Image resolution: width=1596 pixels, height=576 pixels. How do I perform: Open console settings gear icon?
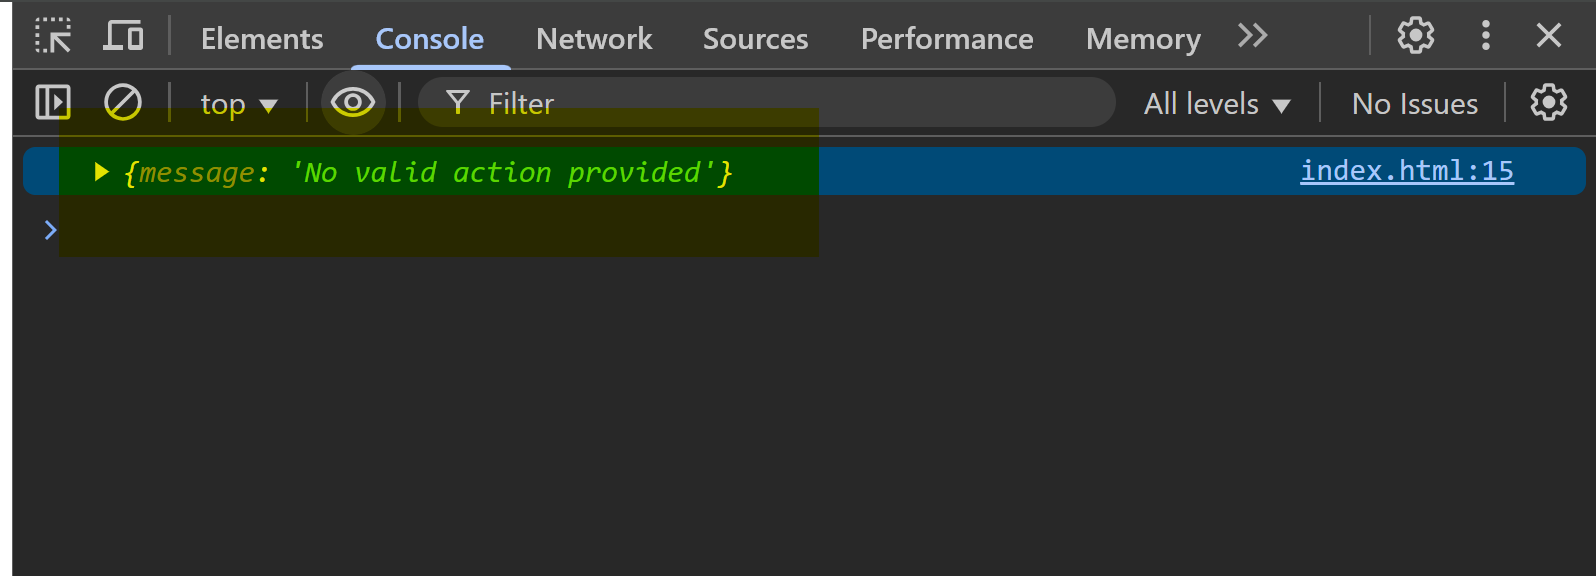(x=1548, y=102)
